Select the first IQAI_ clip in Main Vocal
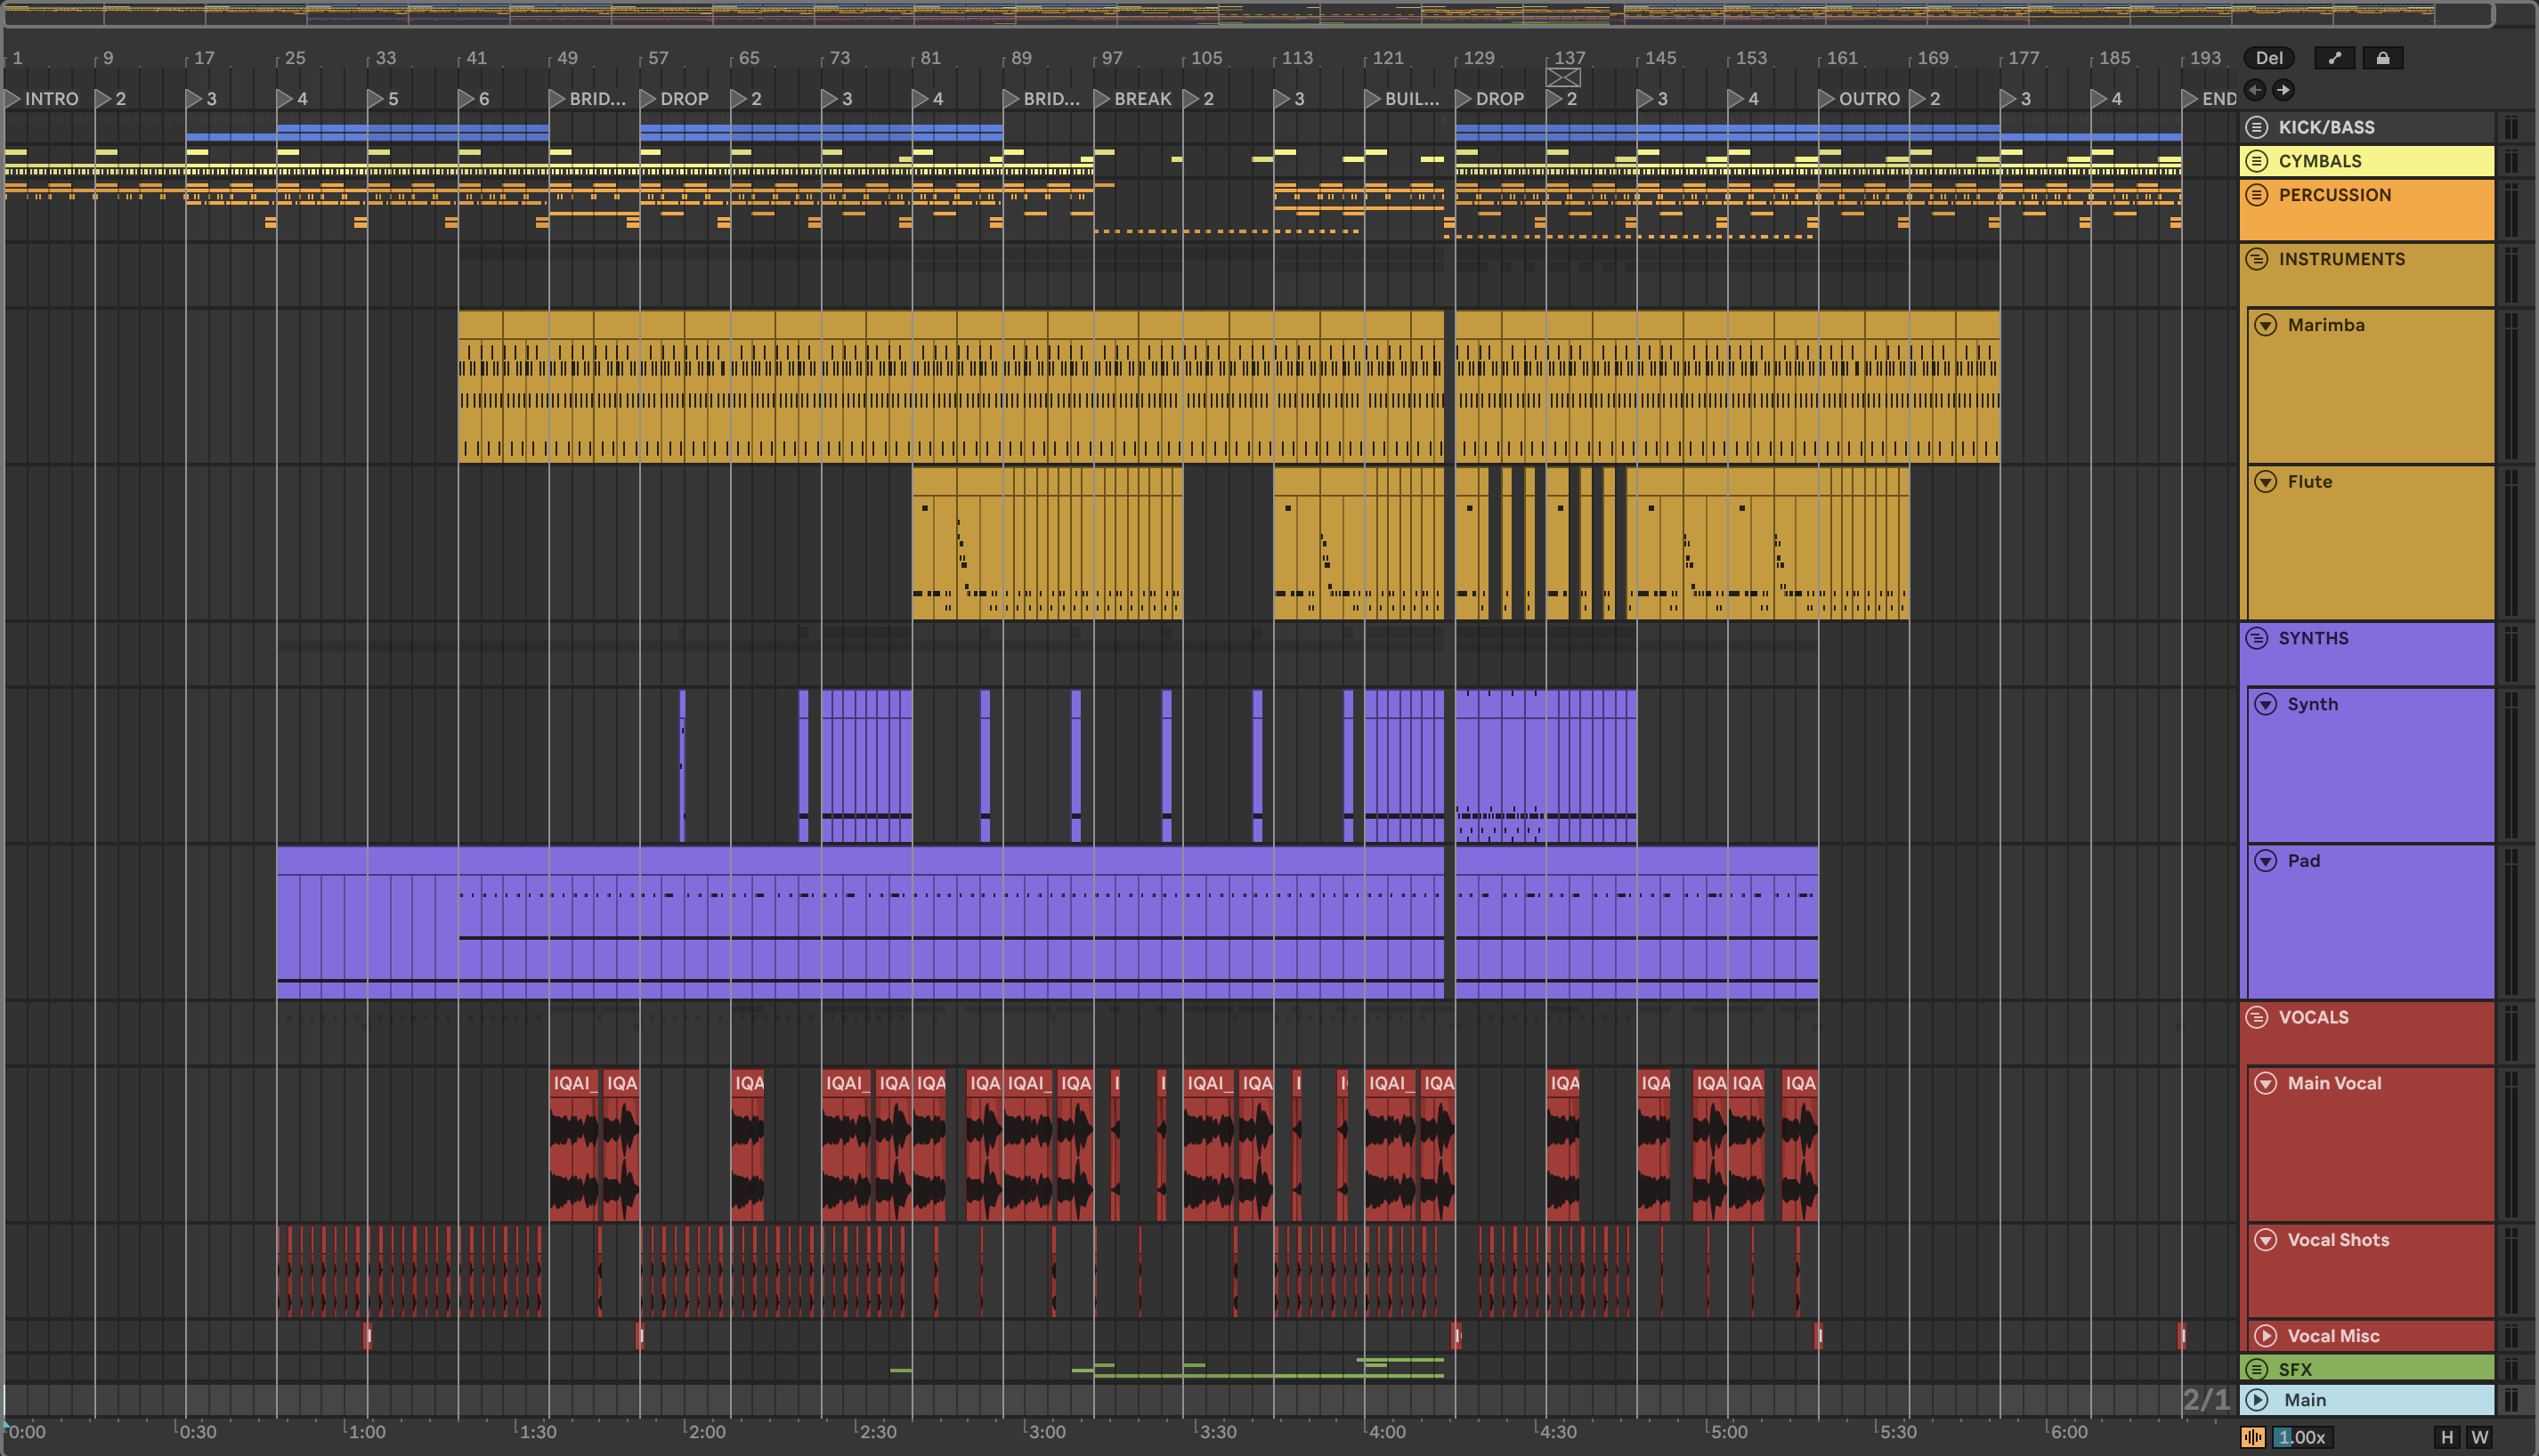2539x1456 pixels. (x=575, y=1144)
